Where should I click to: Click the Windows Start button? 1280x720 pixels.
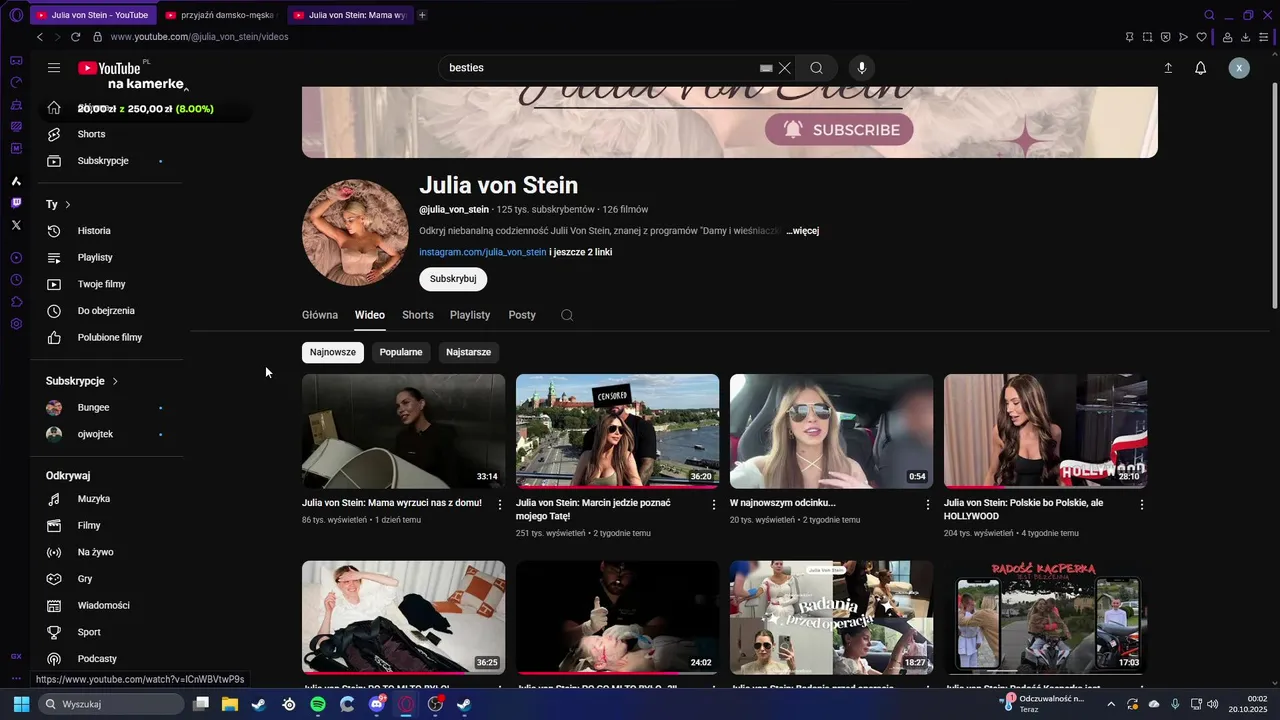pos(21,704)
